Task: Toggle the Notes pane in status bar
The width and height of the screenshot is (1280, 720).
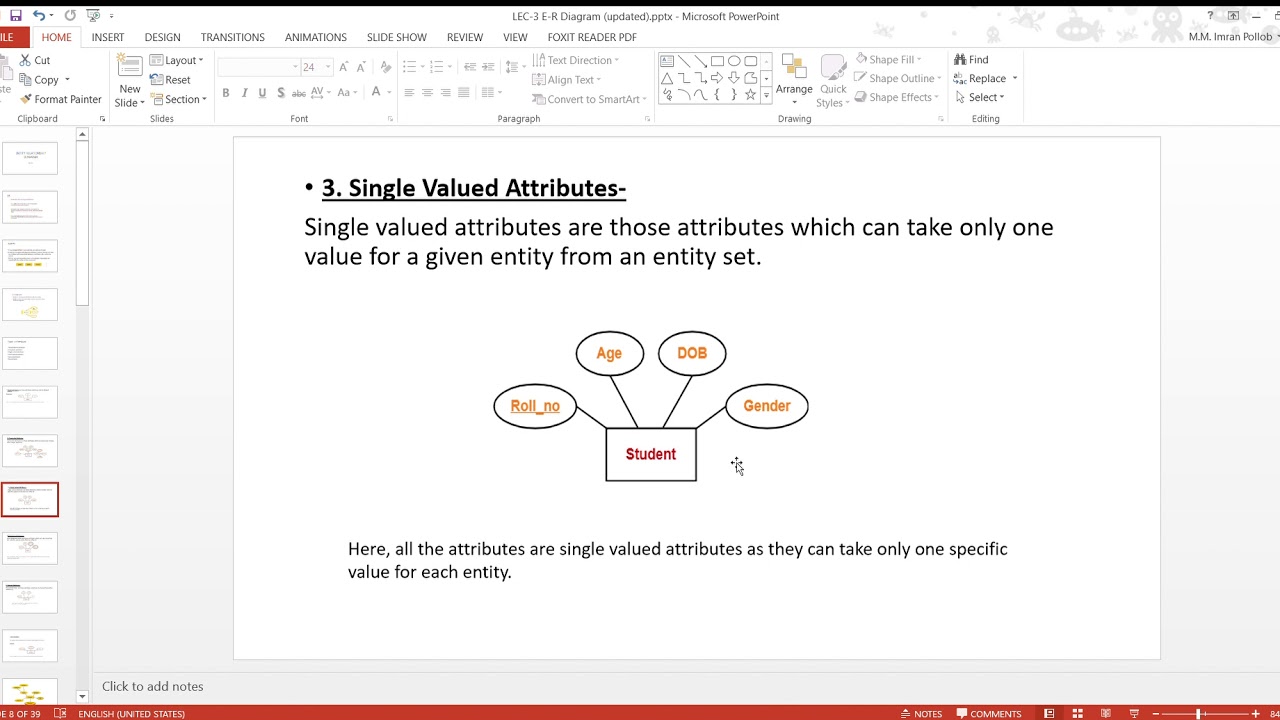Action: [921, 713]
